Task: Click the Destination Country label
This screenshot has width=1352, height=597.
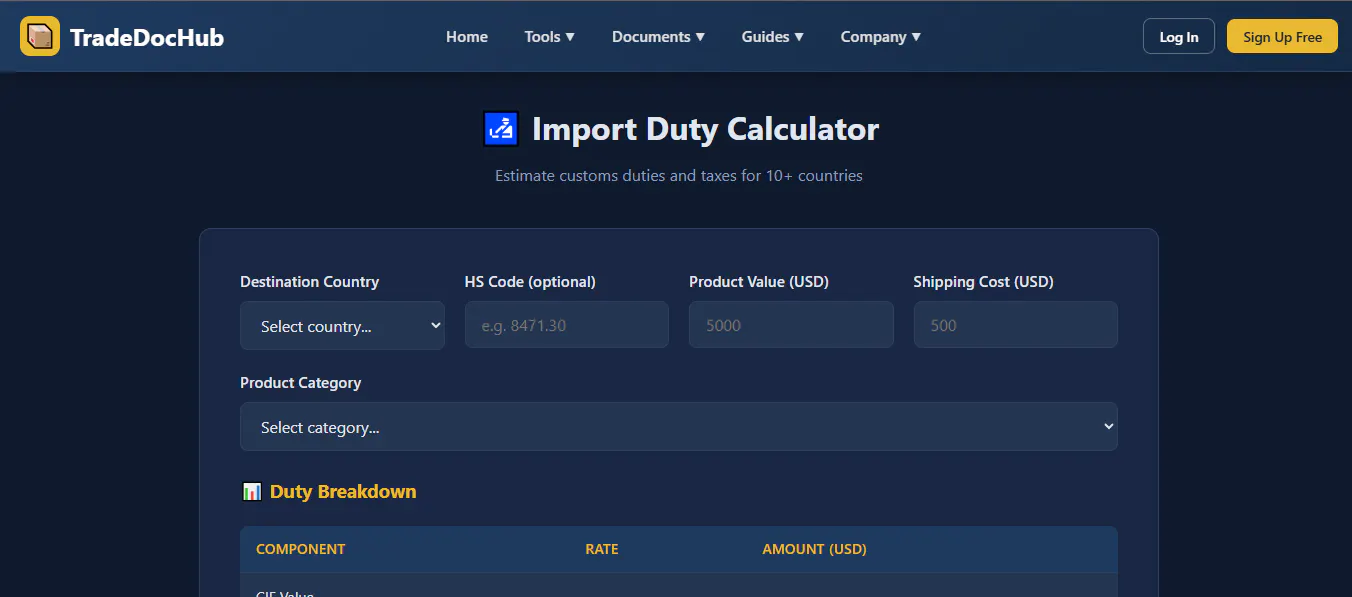Action: pyautogui.click(x=310, y=282)
